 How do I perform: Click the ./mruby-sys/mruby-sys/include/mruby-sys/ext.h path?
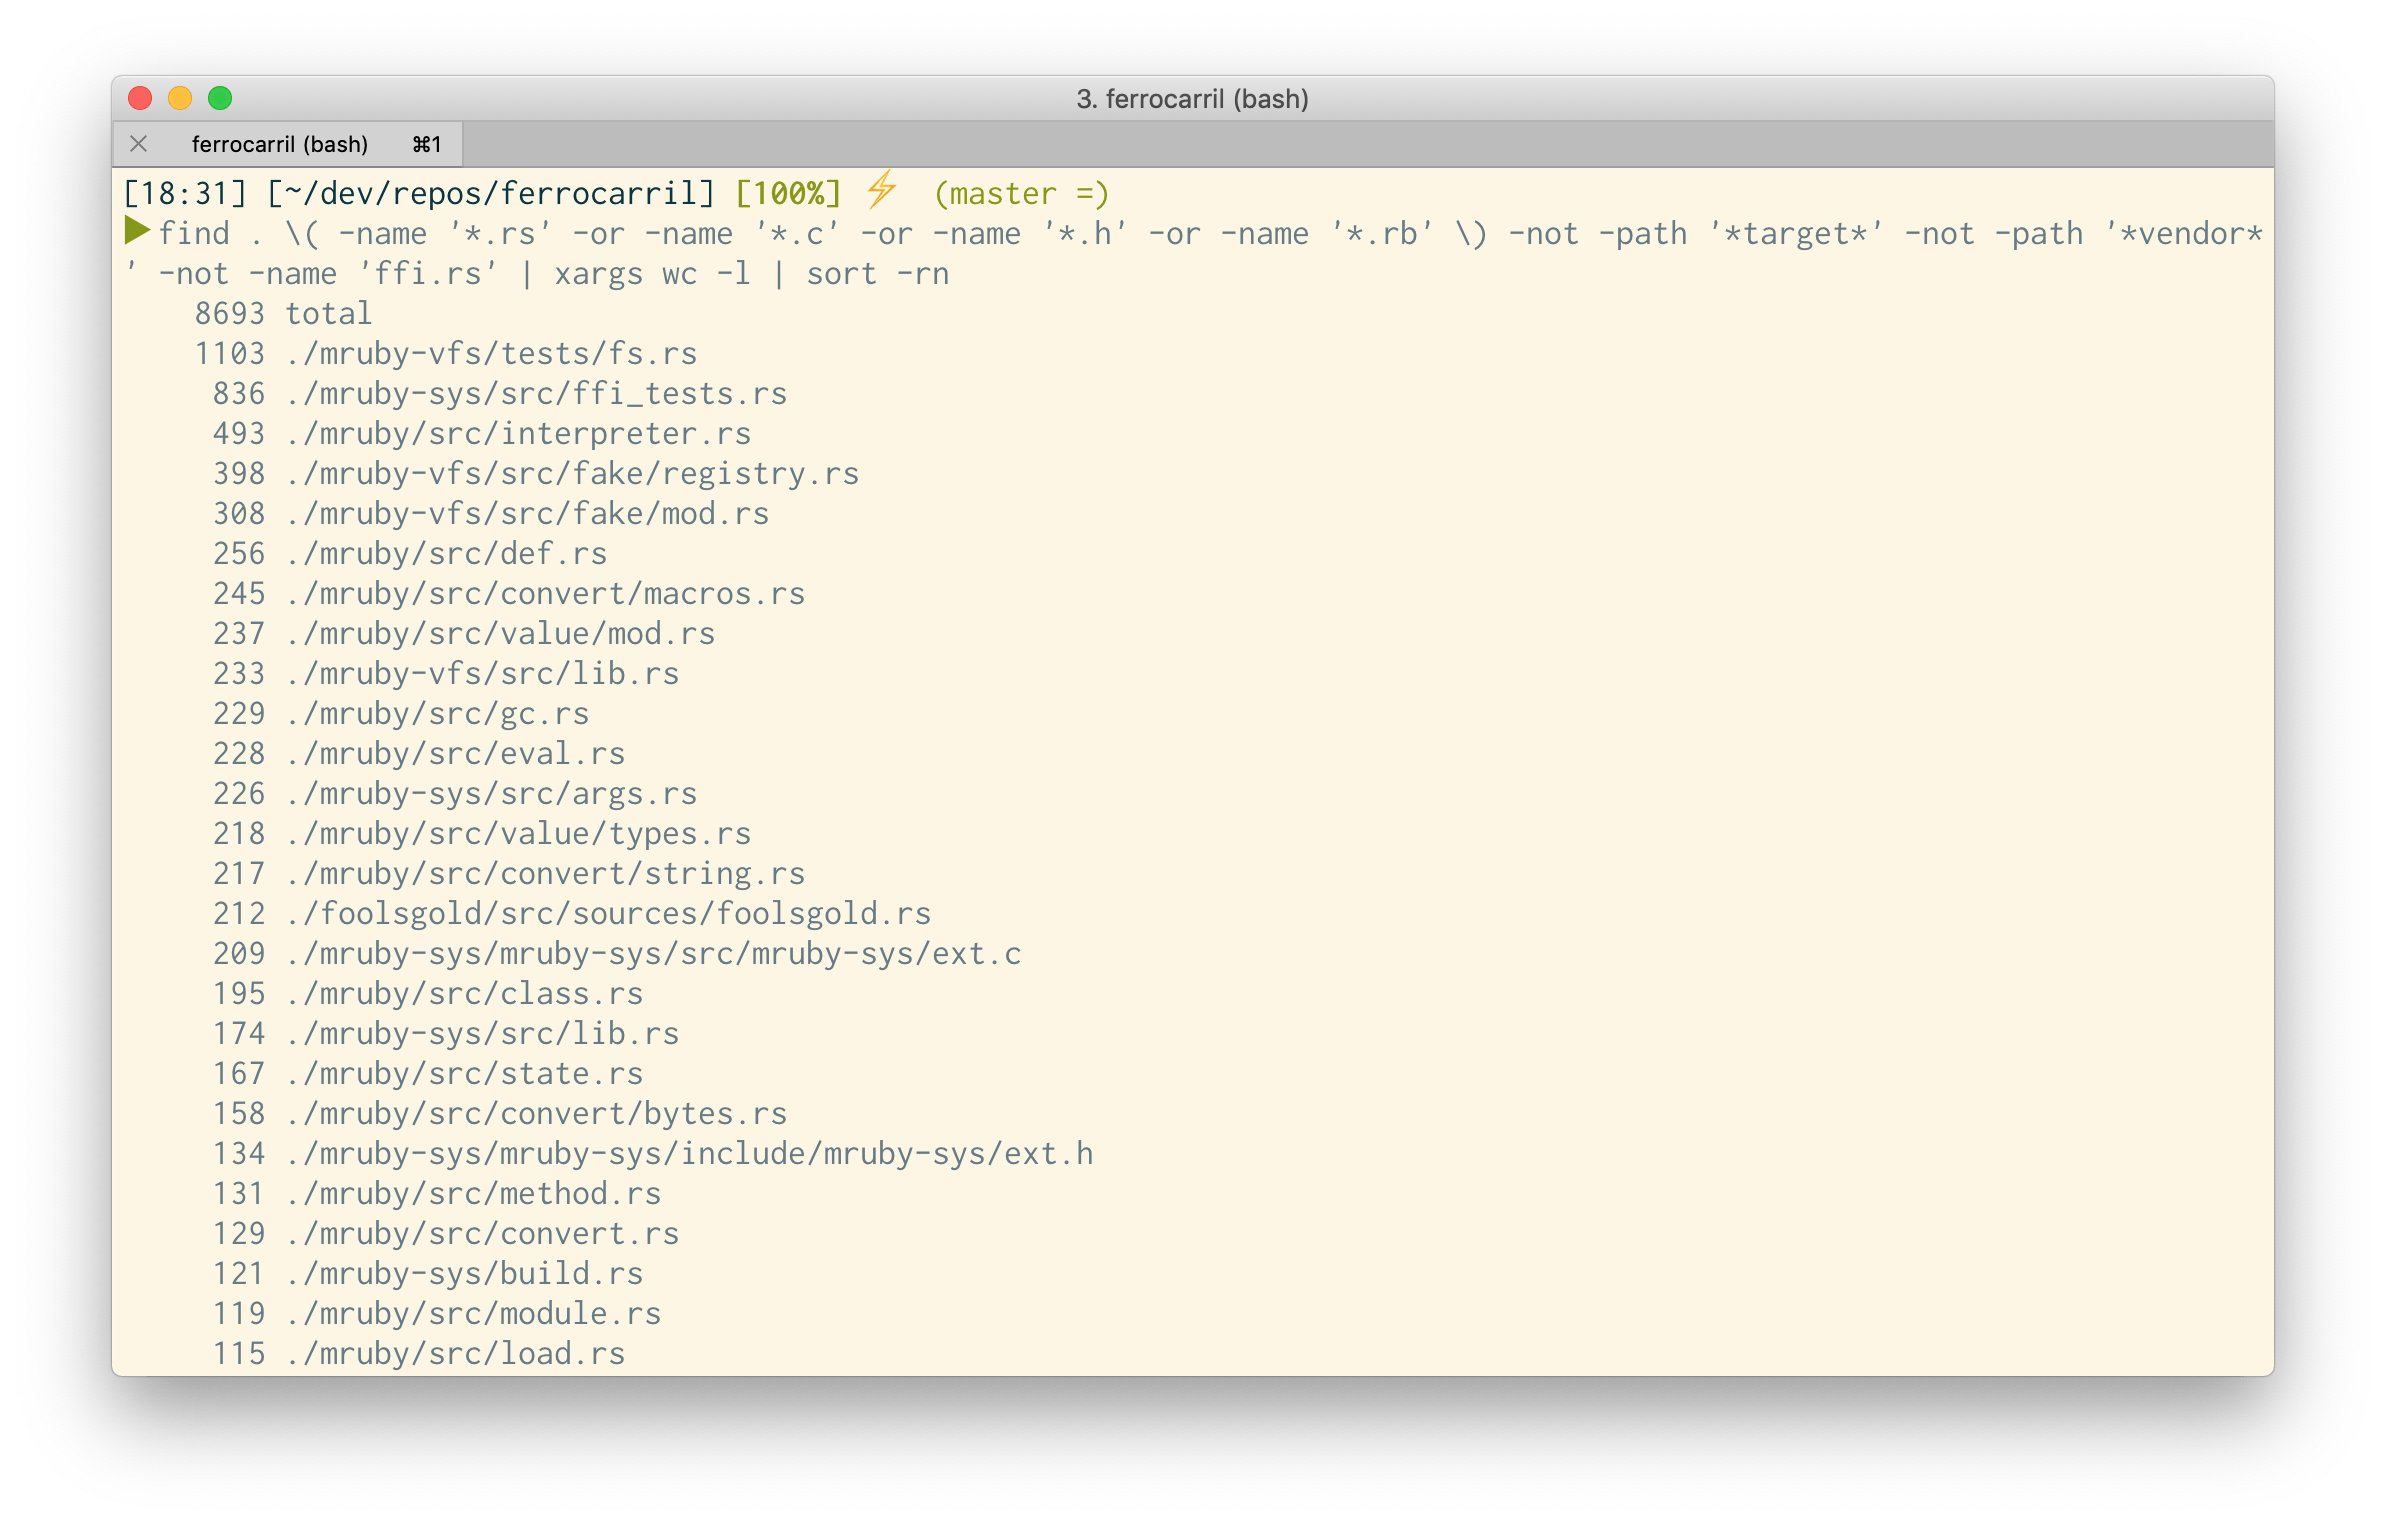click(689, 1153)
